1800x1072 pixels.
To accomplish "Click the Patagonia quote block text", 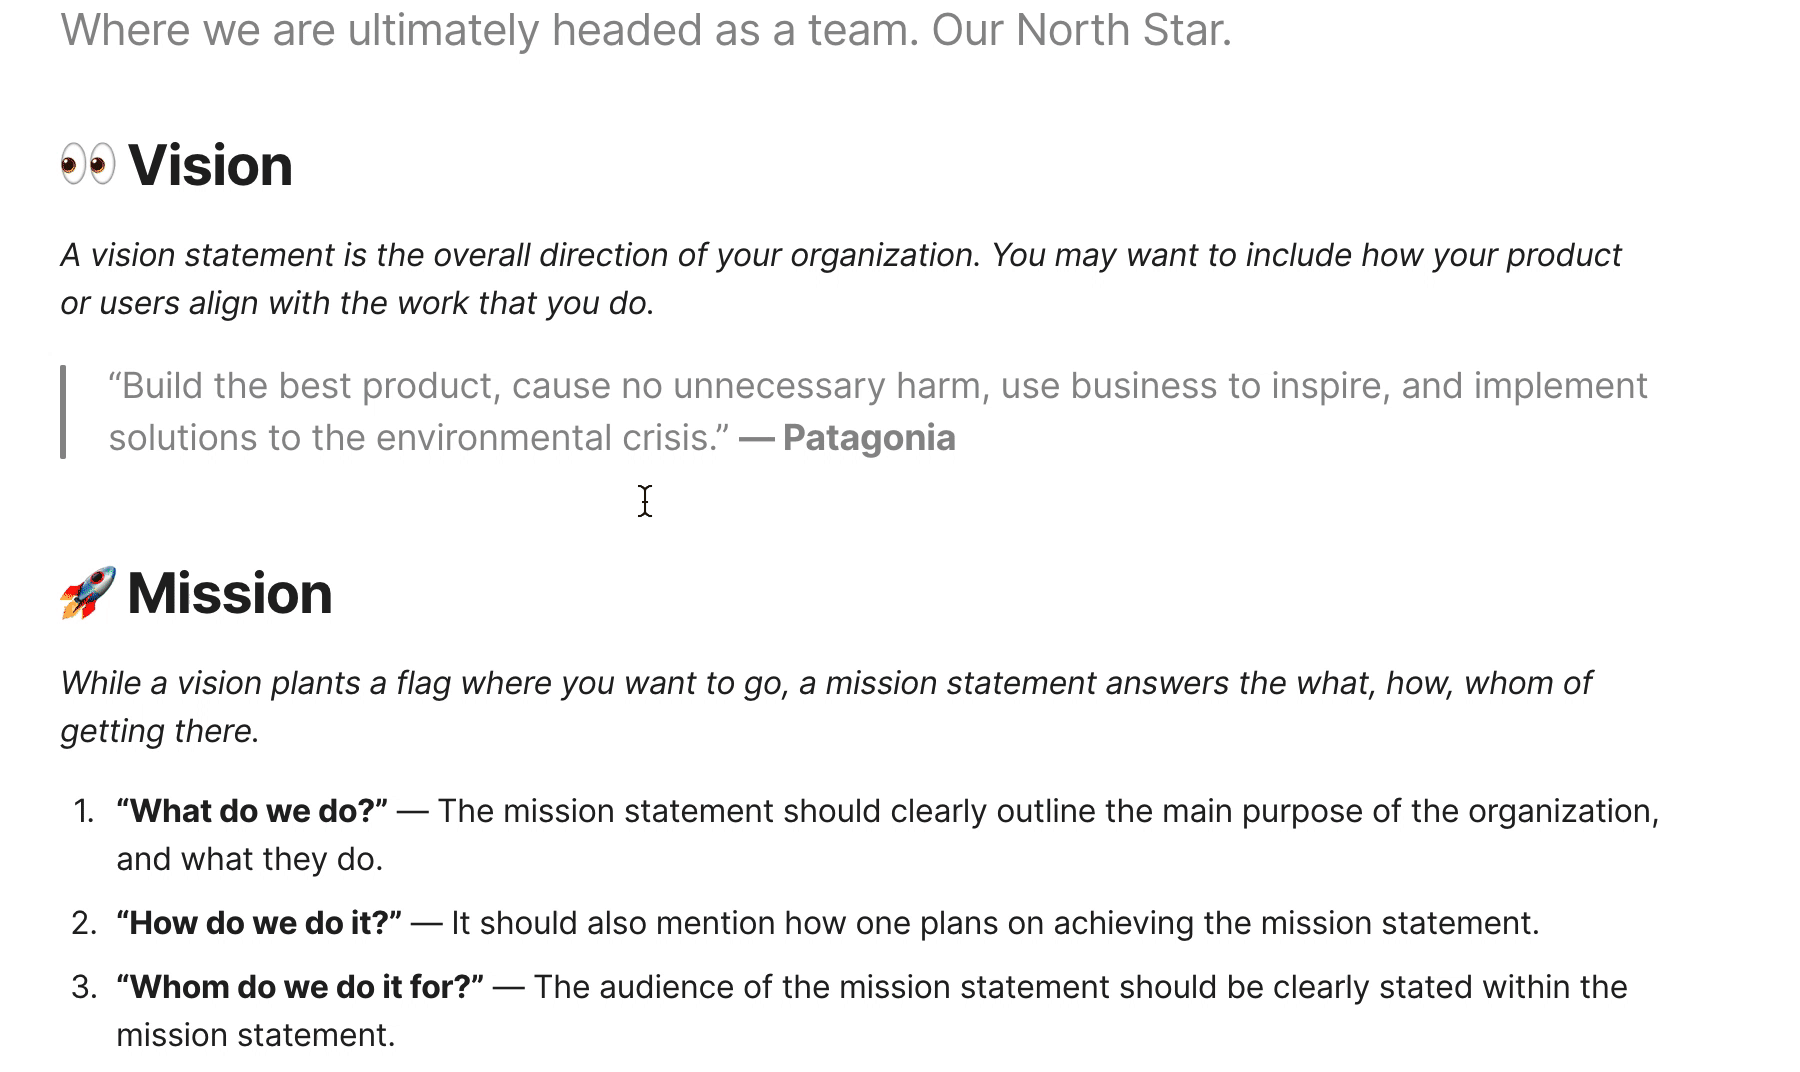I will click(x=878, y=412).
